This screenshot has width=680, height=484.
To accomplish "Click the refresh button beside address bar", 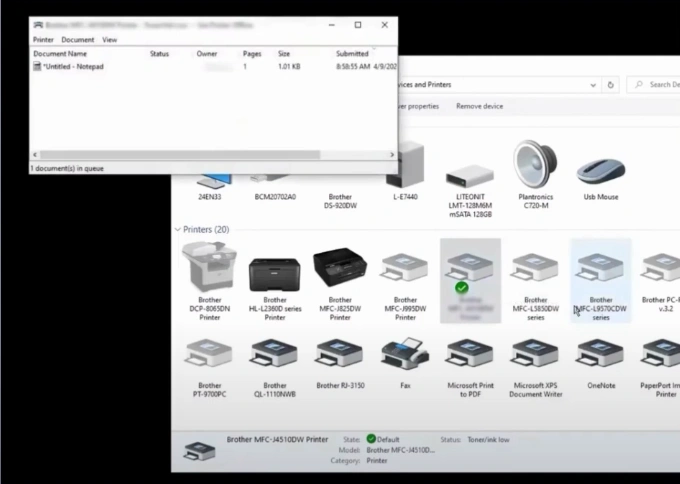I will (611, 85).
